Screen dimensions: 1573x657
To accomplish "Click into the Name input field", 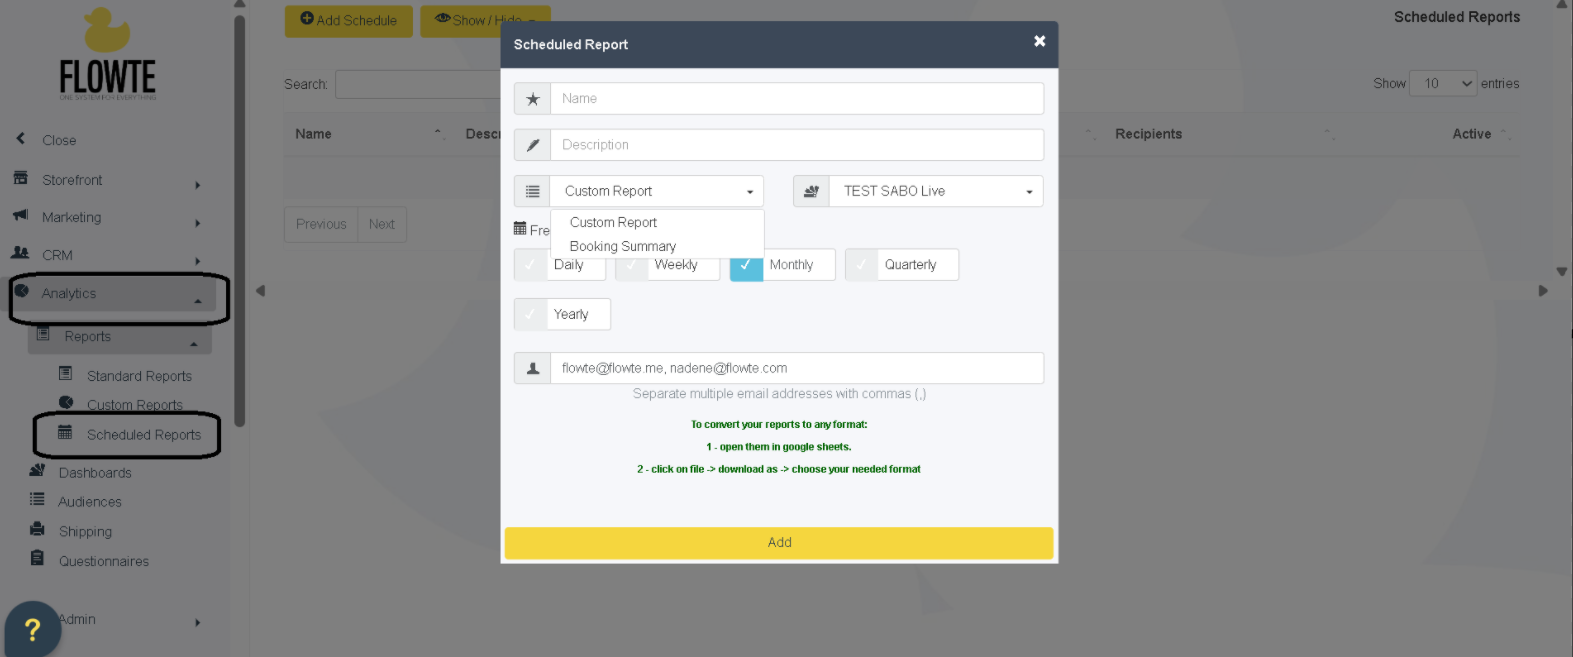I will click(796, 99).
